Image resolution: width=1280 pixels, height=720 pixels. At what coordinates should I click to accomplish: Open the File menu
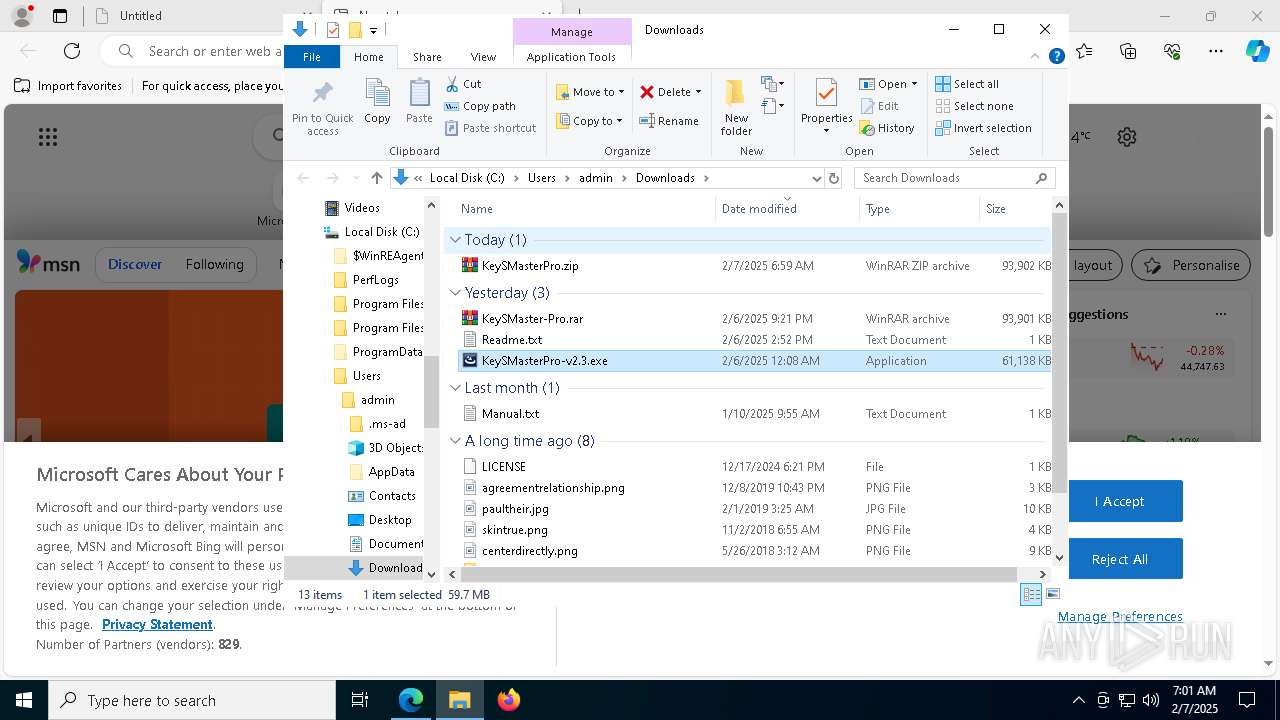point(312,57)
